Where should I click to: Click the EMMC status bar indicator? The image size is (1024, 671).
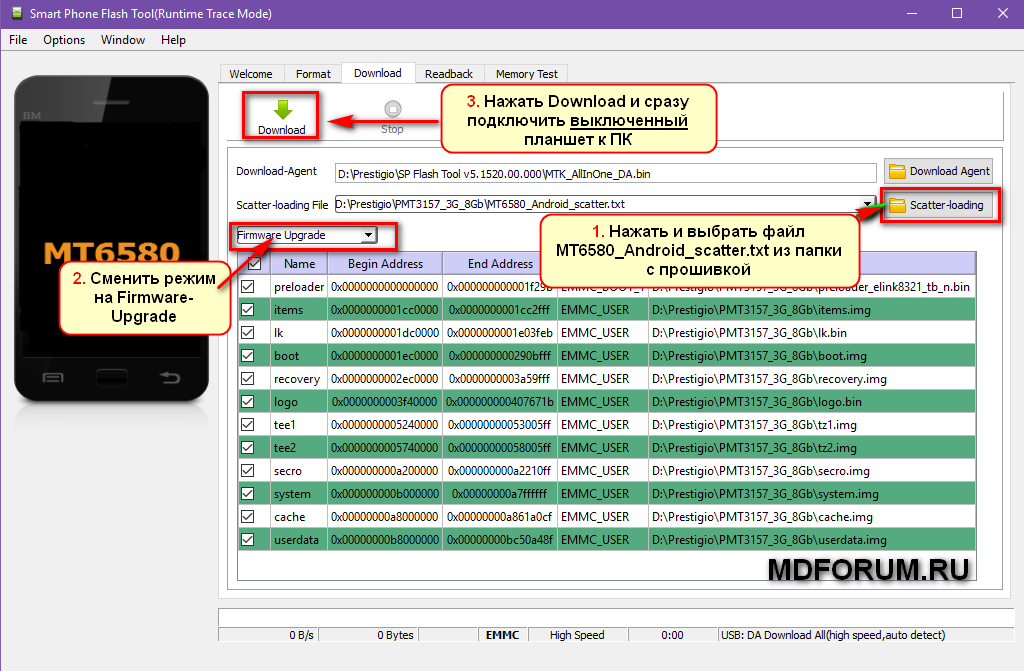coord(502,634)
